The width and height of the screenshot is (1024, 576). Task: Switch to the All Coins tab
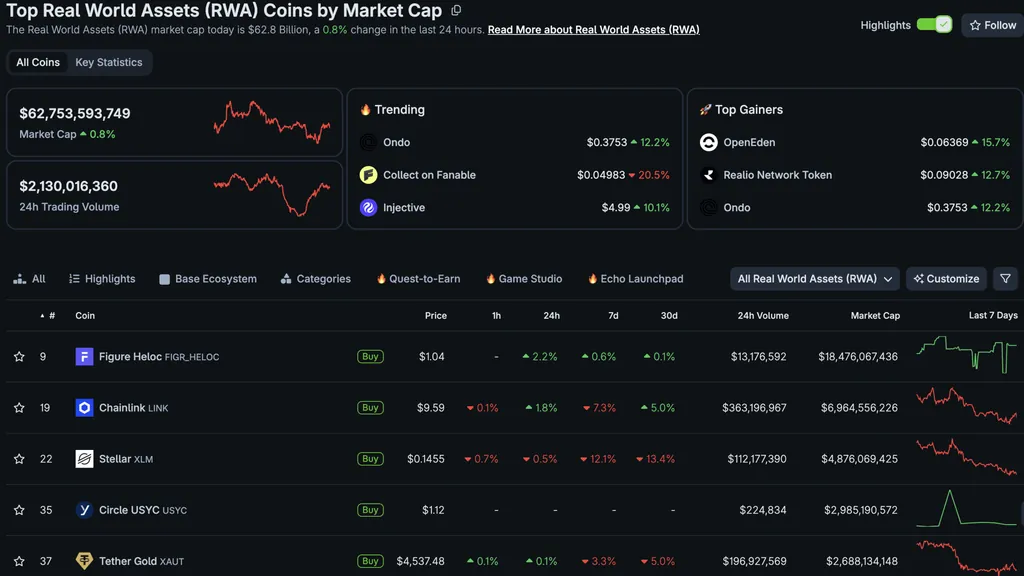pyautogui.click(x=38, y=62)
